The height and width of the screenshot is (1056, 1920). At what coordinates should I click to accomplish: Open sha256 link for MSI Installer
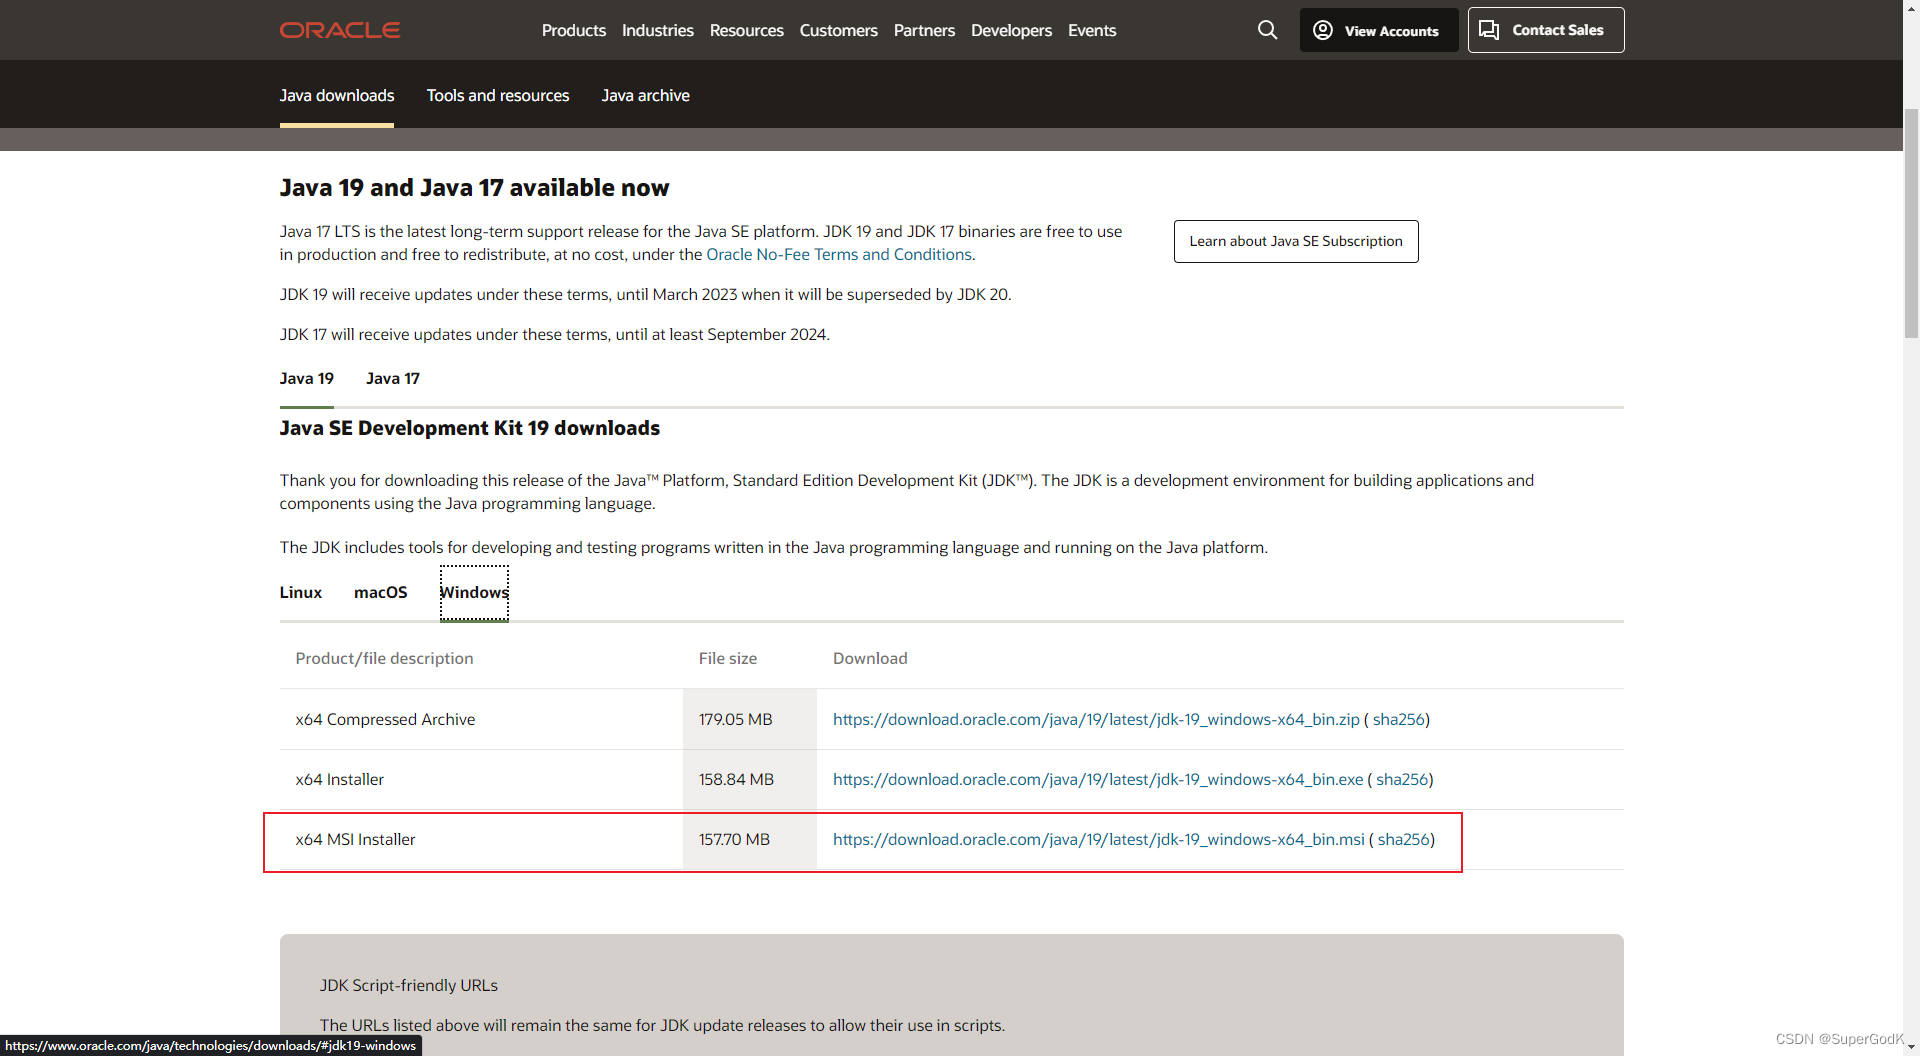tap(1403, 839)
